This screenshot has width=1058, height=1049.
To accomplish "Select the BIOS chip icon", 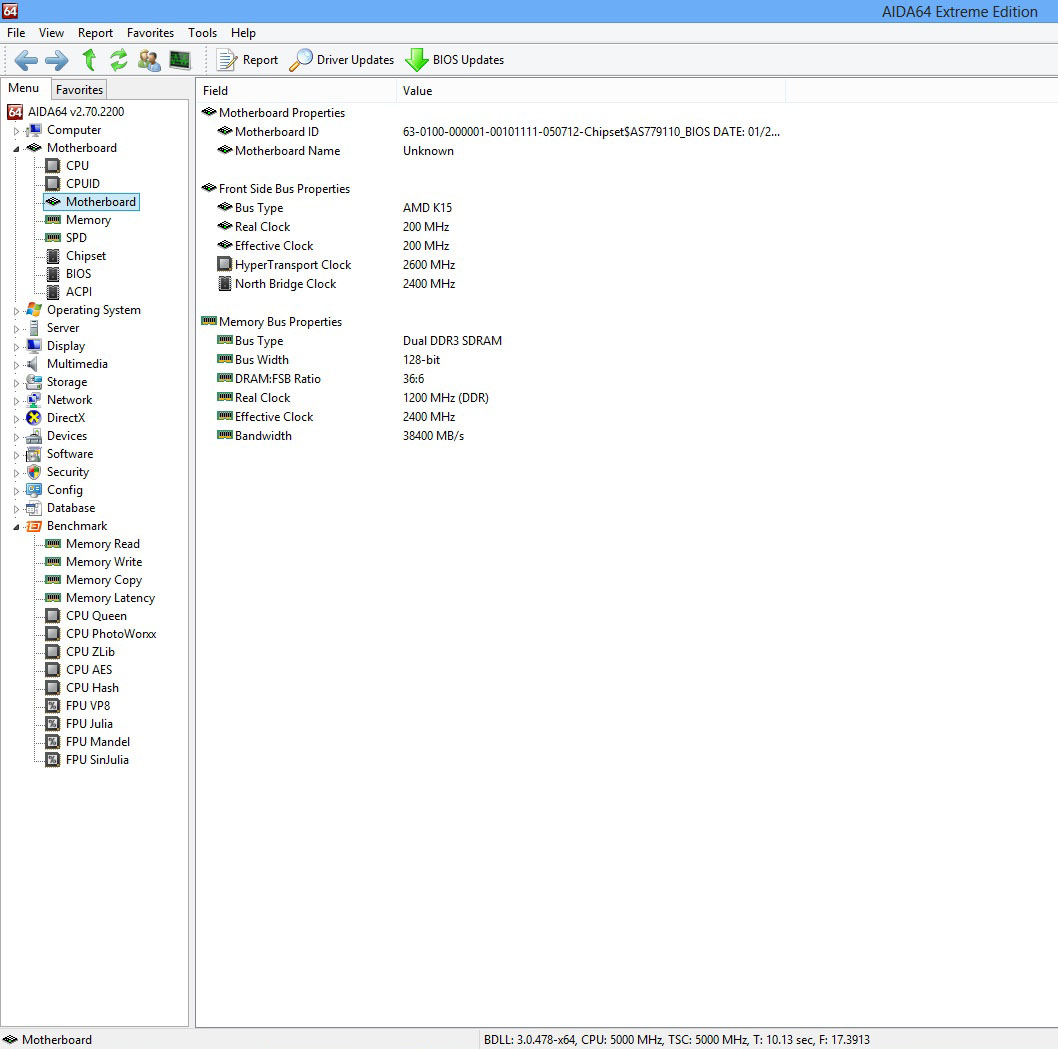I will click(53, 274).
